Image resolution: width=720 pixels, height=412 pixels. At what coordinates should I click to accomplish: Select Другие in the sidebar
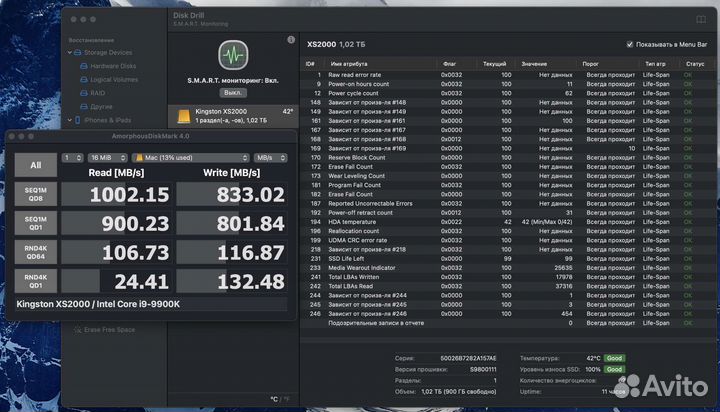click(101, 107)
